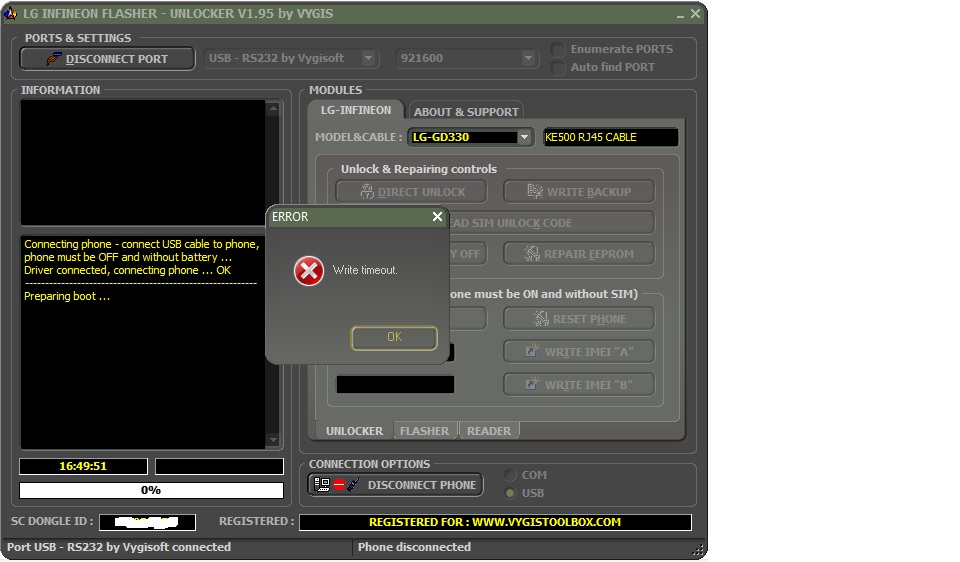Viewport: 960px width, 562px height.
Task: Click the SC DONGLE ID field
Action: pyautogui.click(x=147, y=522)
